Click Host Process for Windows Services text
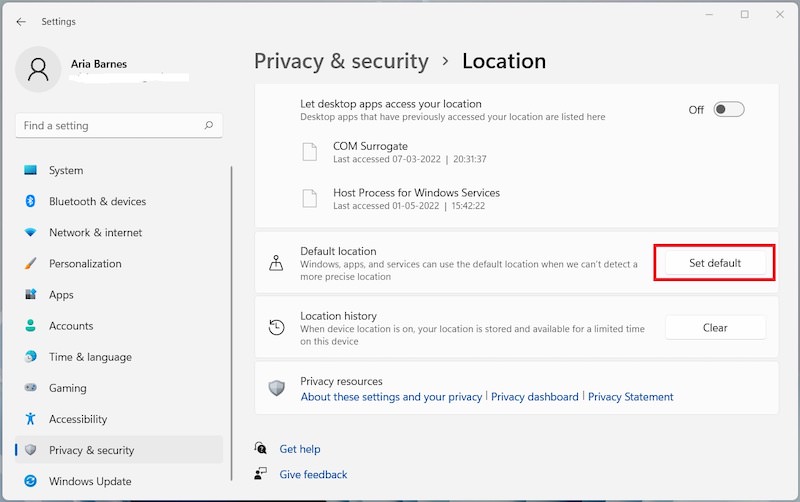Image resolution: width=800 pixels, height=502 pixels. (416, 192)
